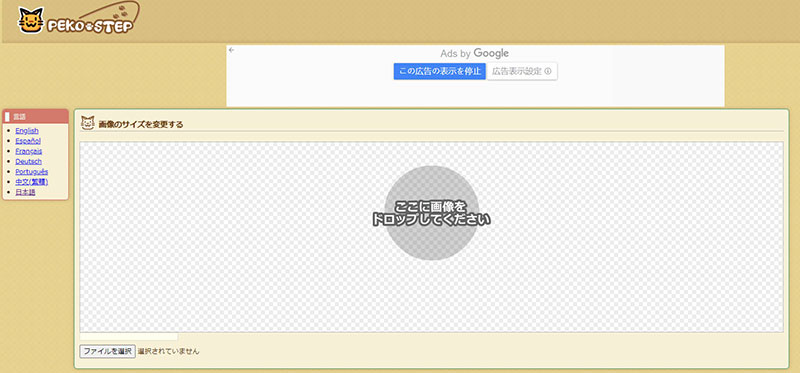Switch language to Deutsch
This screenshot has width=800, height=373.
point(29,161)
